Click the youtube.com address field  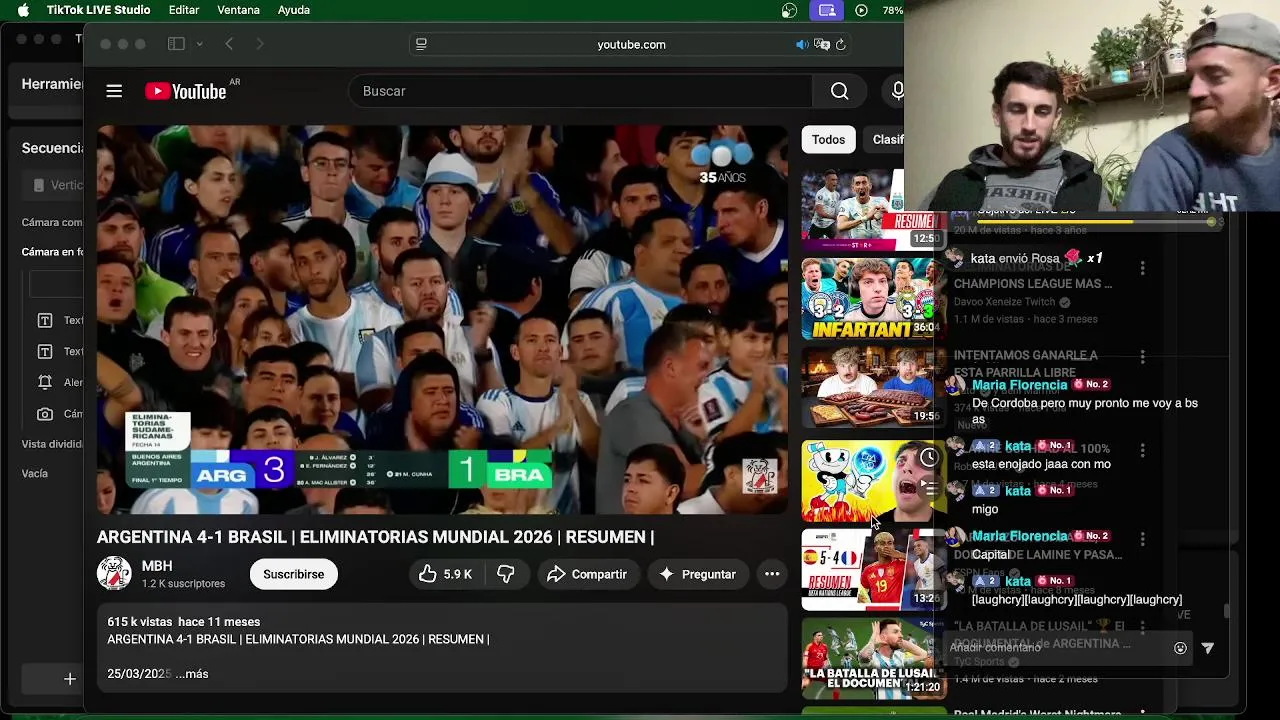pyautogui.click(x=631, y=44)
